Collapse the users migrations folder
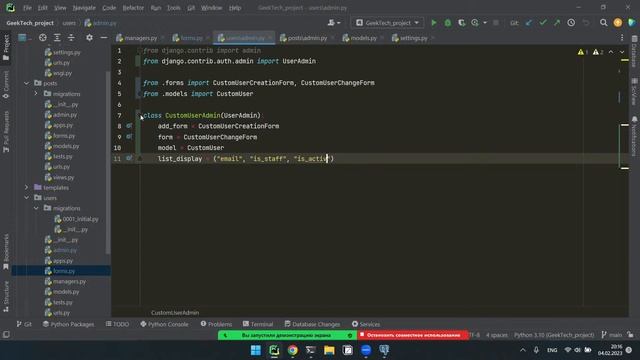Image resolution: width=640 pixels, height=360 pixels. pos(36,208)
